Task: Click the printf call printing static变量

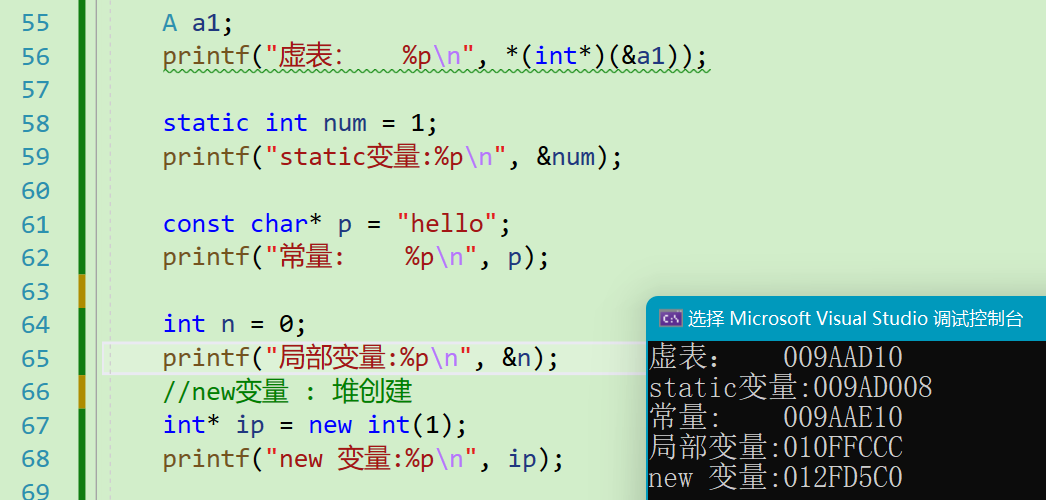Action: tap(392, 157)
